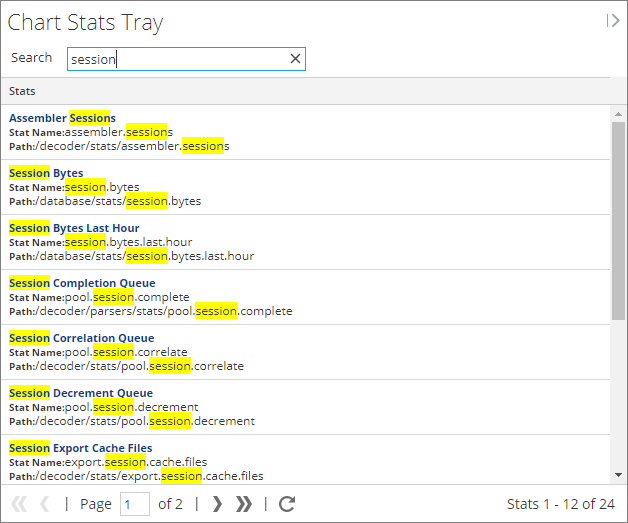Jump to the last page of stats
Viewport: 628px width, 523px height.
244,504
